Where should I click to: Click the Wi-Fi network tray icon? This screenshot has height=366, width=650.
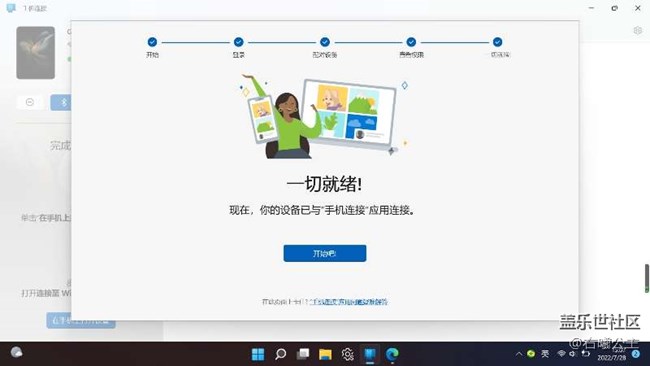tap(561, 354)
